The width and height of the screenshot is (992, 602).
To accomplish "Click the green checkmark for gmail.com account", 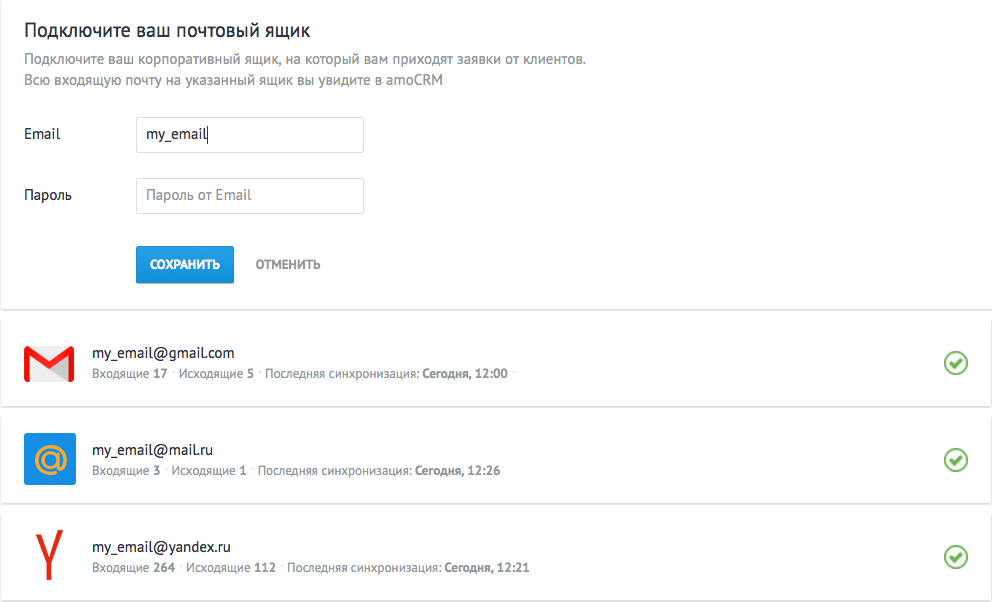I will coord(955,363).
